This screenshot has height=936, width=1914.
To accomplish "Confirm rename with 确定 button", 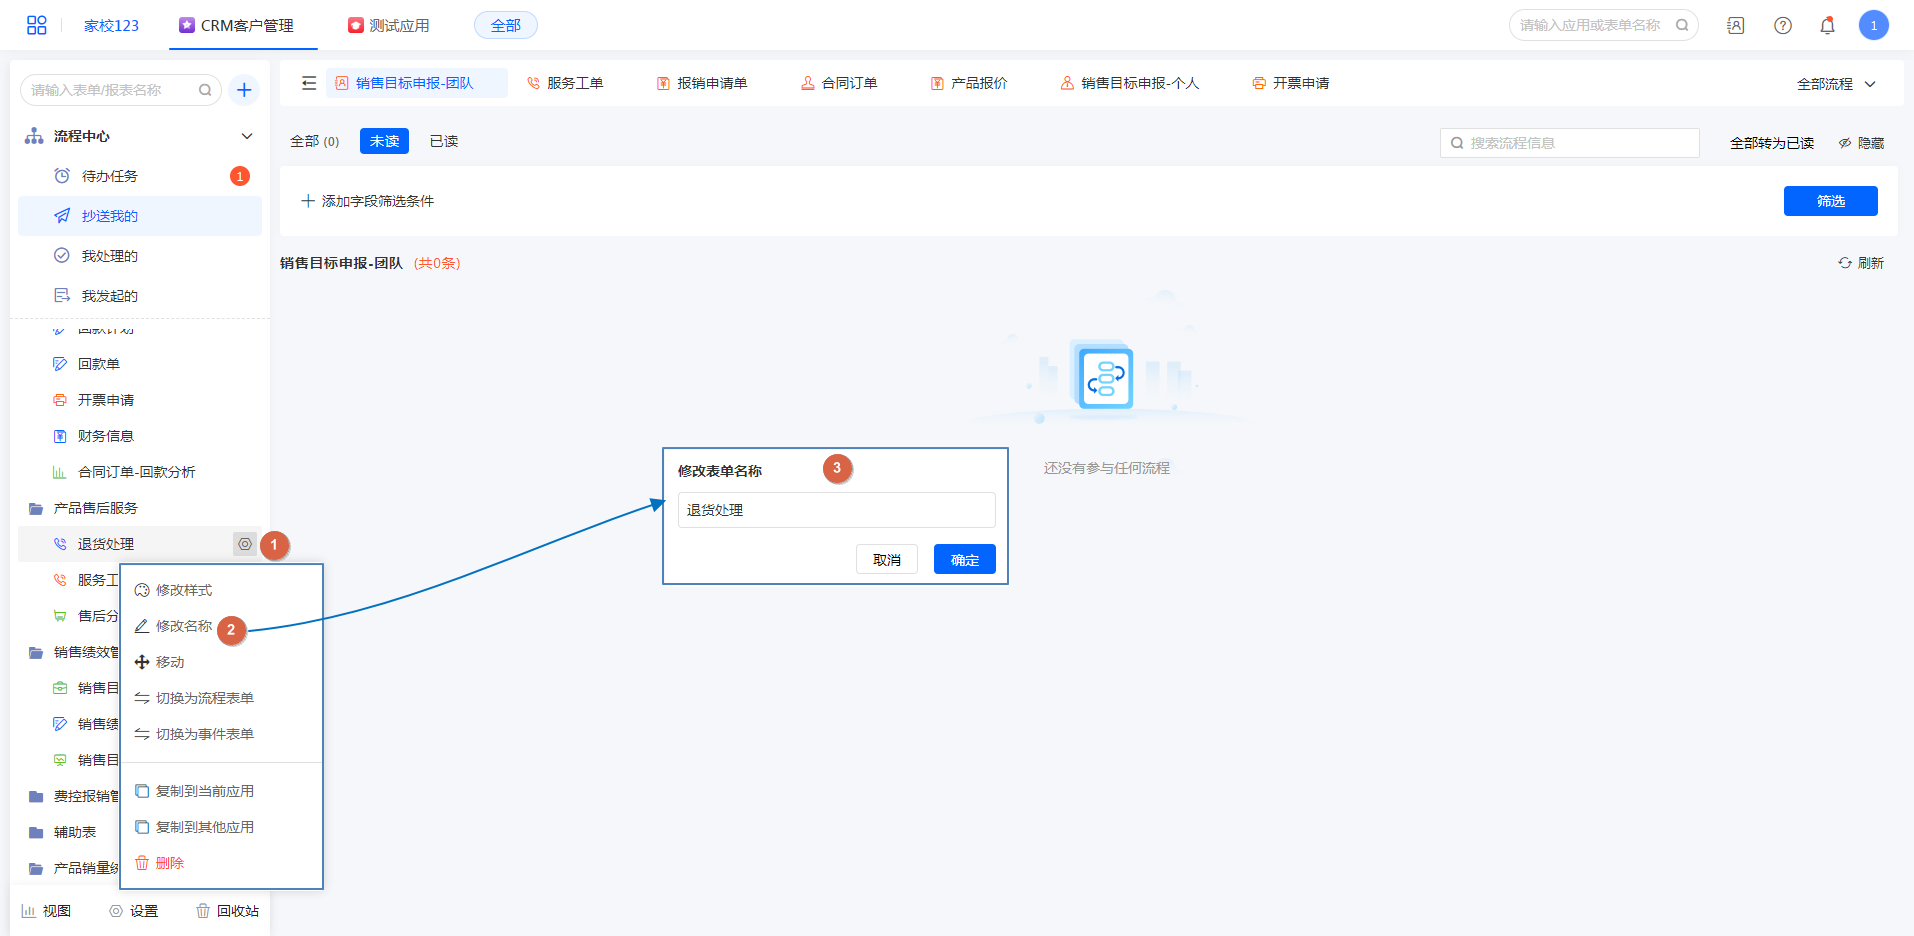I will click(964, 560).
